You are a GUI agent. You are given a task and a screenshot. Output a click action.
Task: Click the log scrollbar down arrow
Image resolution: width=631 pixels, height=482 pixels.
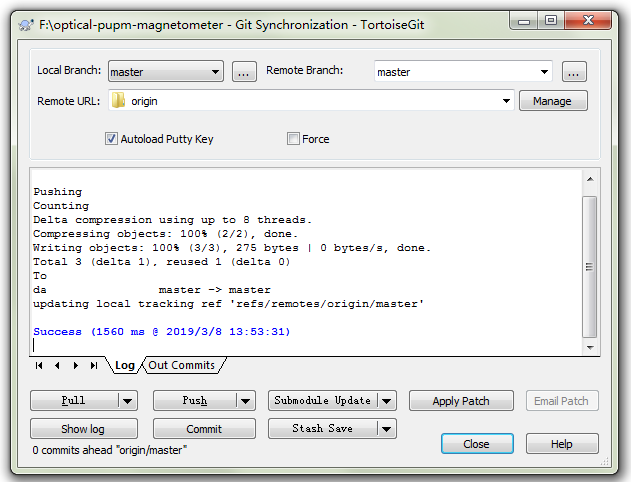tap(590, 347)
